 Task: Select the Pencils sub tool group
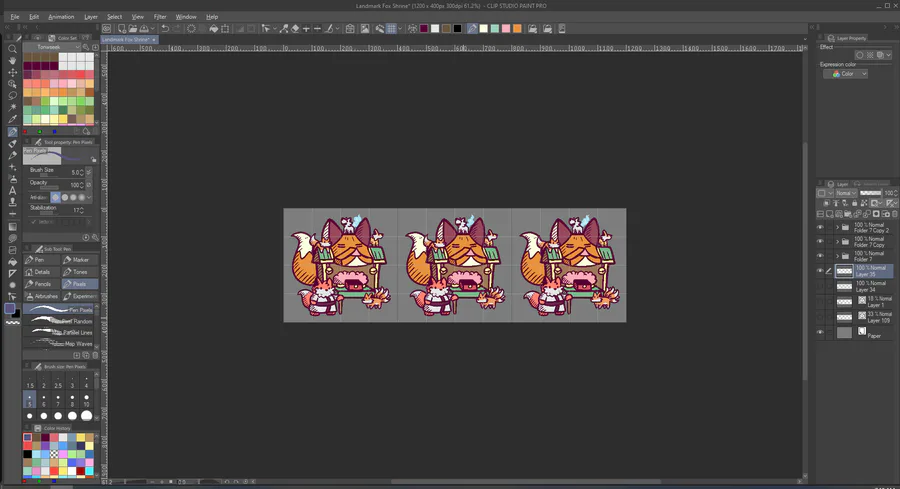coord(41,284)
